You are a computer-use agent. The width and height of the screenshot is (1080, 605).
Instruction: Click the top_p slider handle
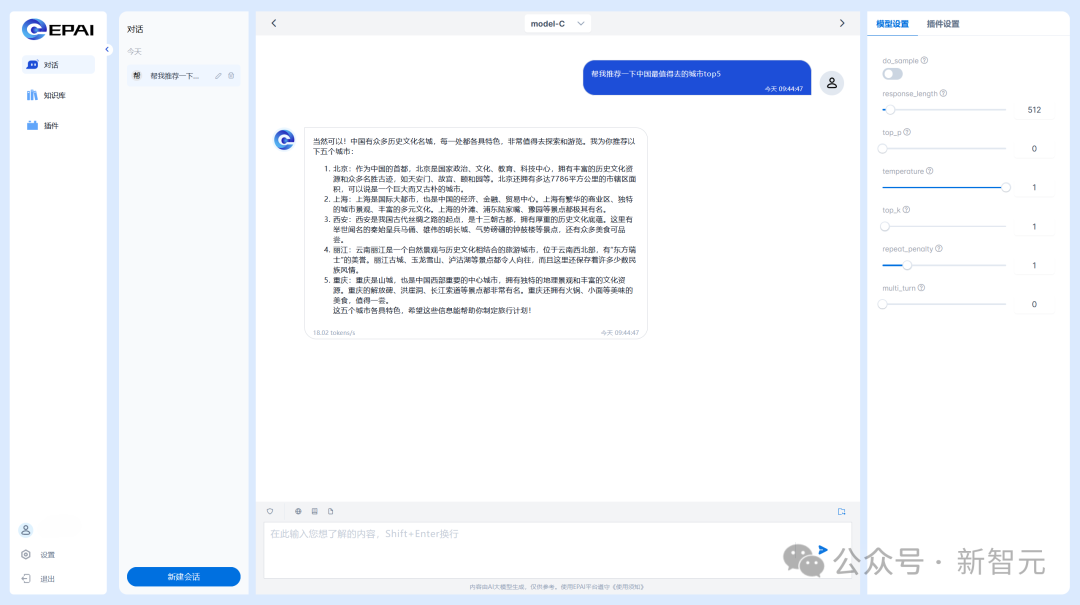click(883, 148)
